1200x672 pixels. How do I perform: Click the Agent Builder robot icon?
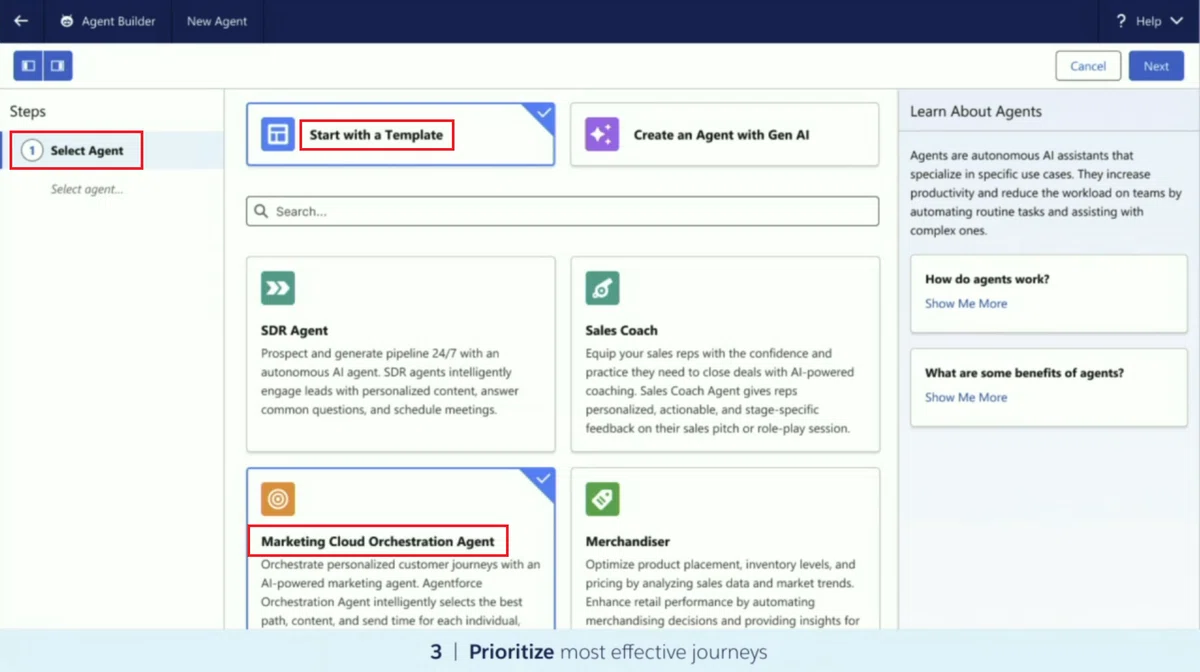click(x=67, y=21)
